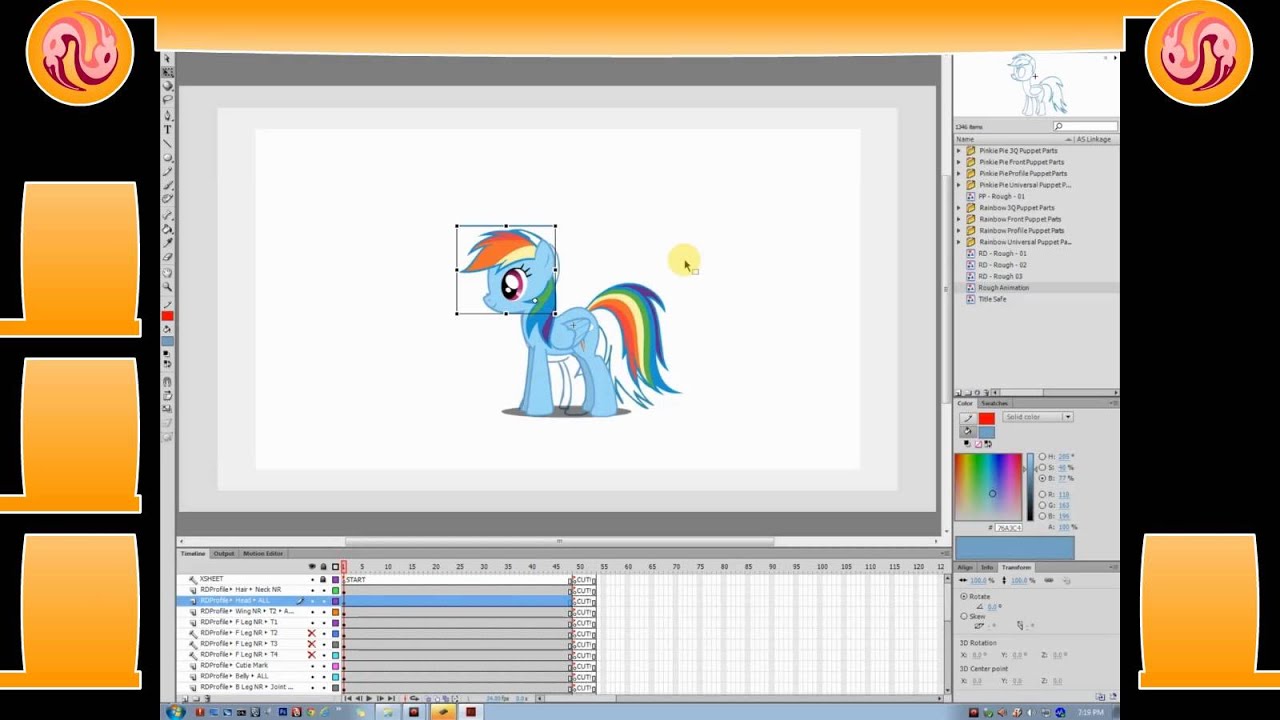Select RDProfile Belly ALL layer
The height and width of the screenshot is (720, 1280).
coord(234,676)
